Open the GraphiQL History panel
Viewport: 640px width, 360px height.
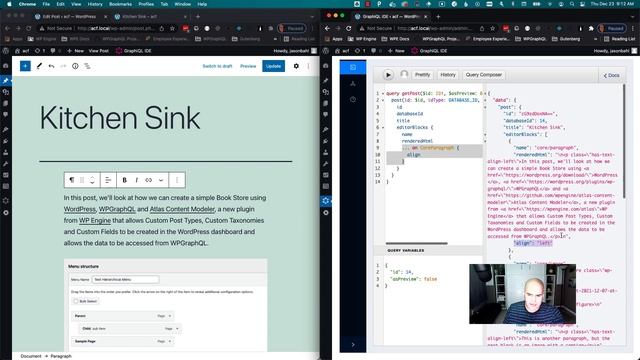click(448, 75)
